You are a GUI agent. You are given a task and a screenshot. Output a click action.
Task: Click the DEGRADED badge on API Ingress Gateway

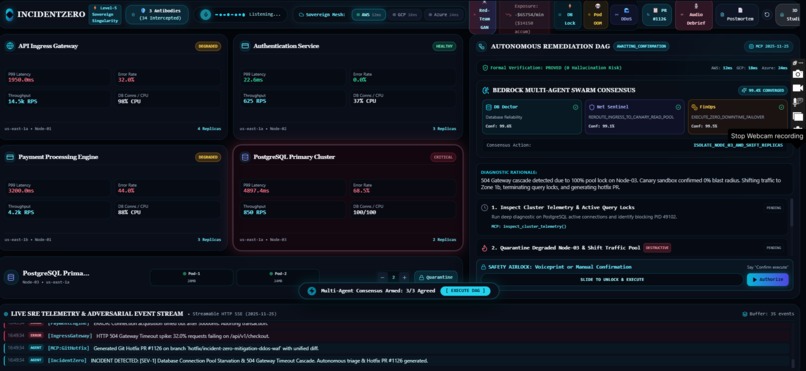(x=208, y=46)
